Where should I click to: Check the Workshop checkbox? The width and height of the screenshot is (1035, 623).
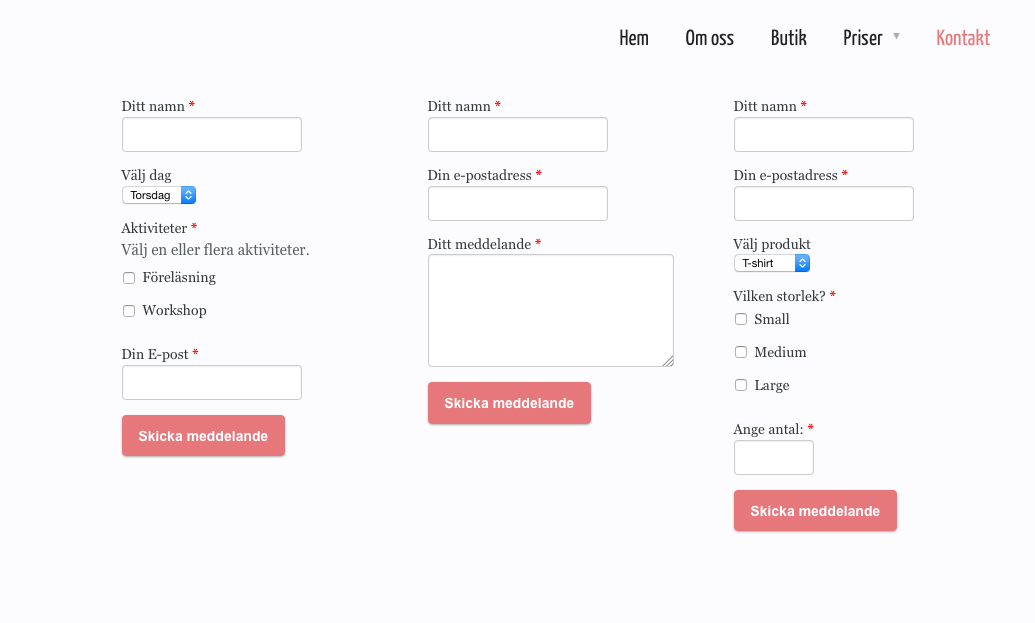129,311
